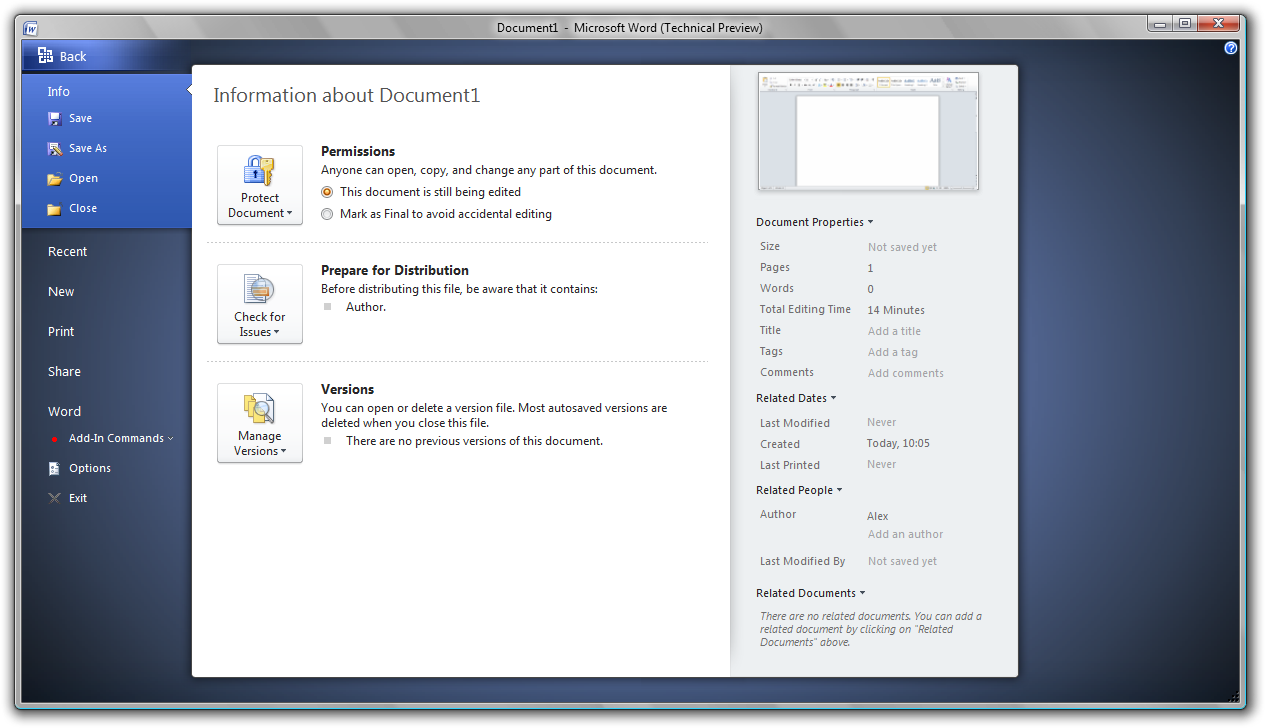Image resolution: width=1265 pixels, height=728 pixels.
Task: Open the Manage Versions dropdown button
Action: point(260,423)
